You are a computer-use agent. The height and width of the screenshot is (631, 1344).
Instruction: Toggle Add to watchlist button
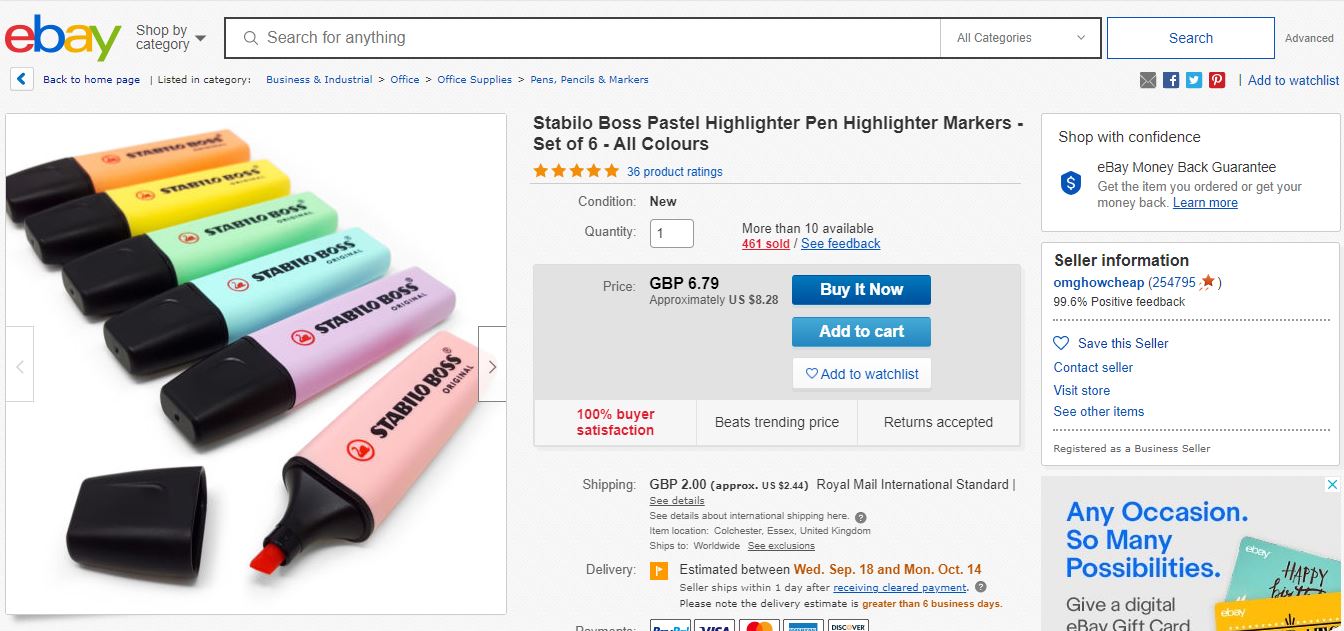tap(862, 374)
